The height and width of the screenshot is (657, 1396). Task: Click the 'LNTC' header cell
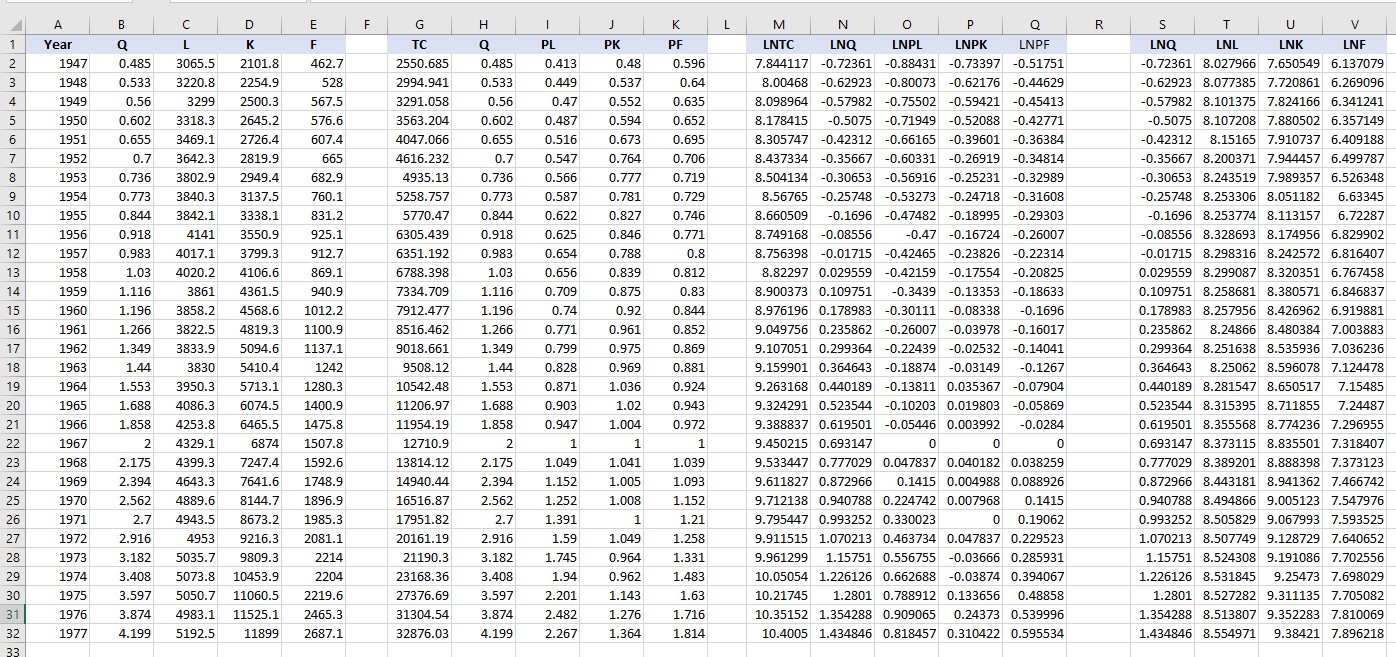[779, 44]
